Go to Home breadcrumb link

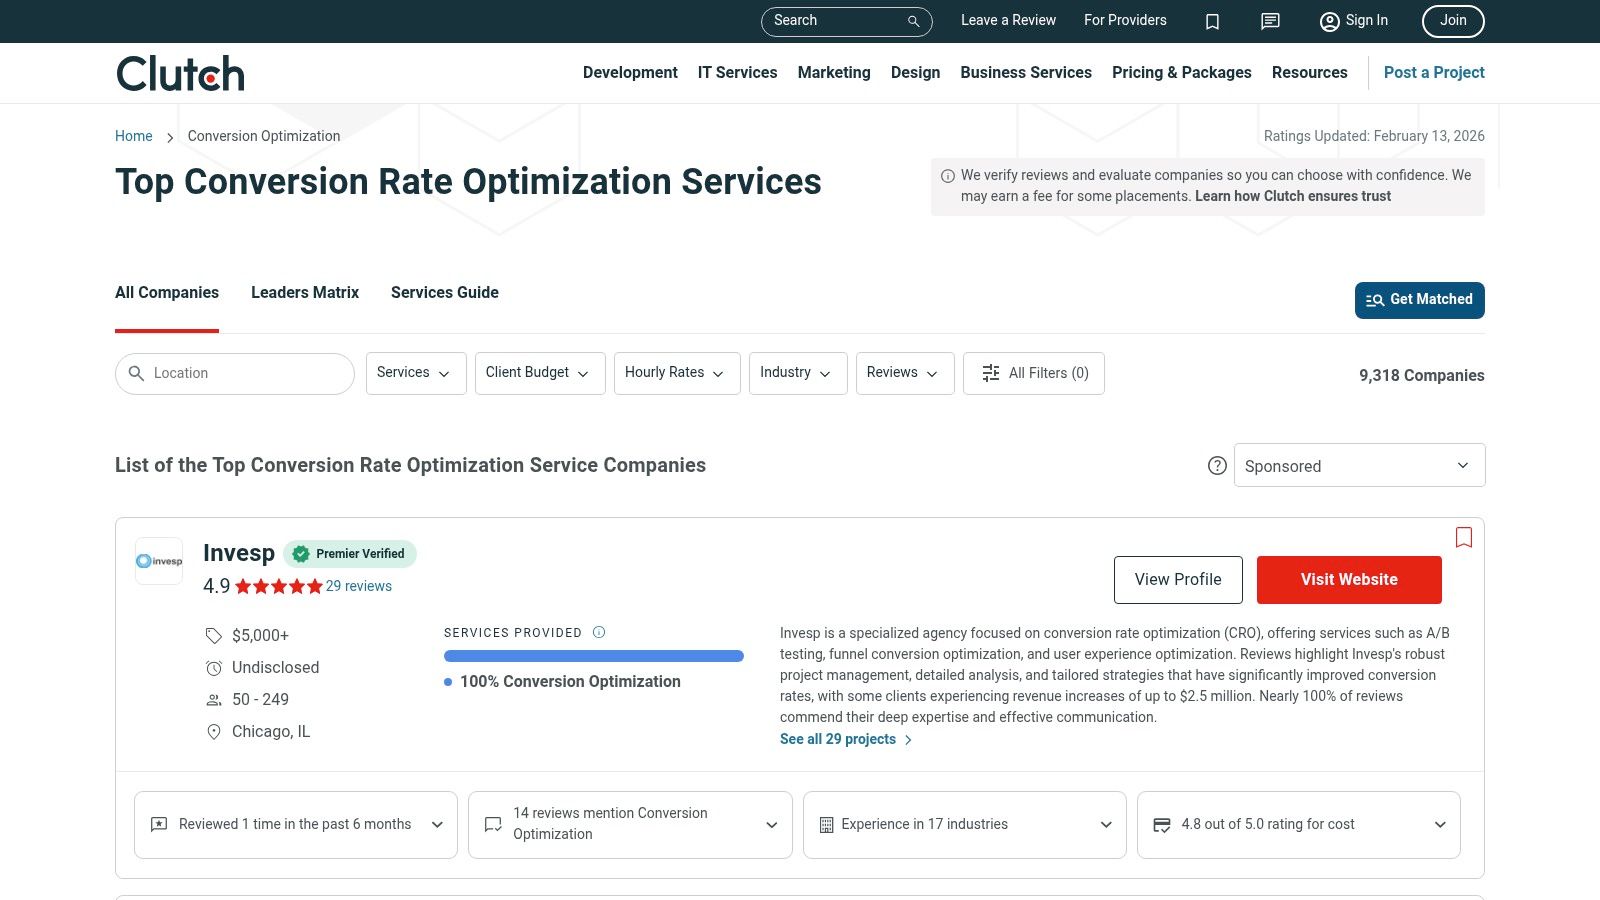(134, 136)
